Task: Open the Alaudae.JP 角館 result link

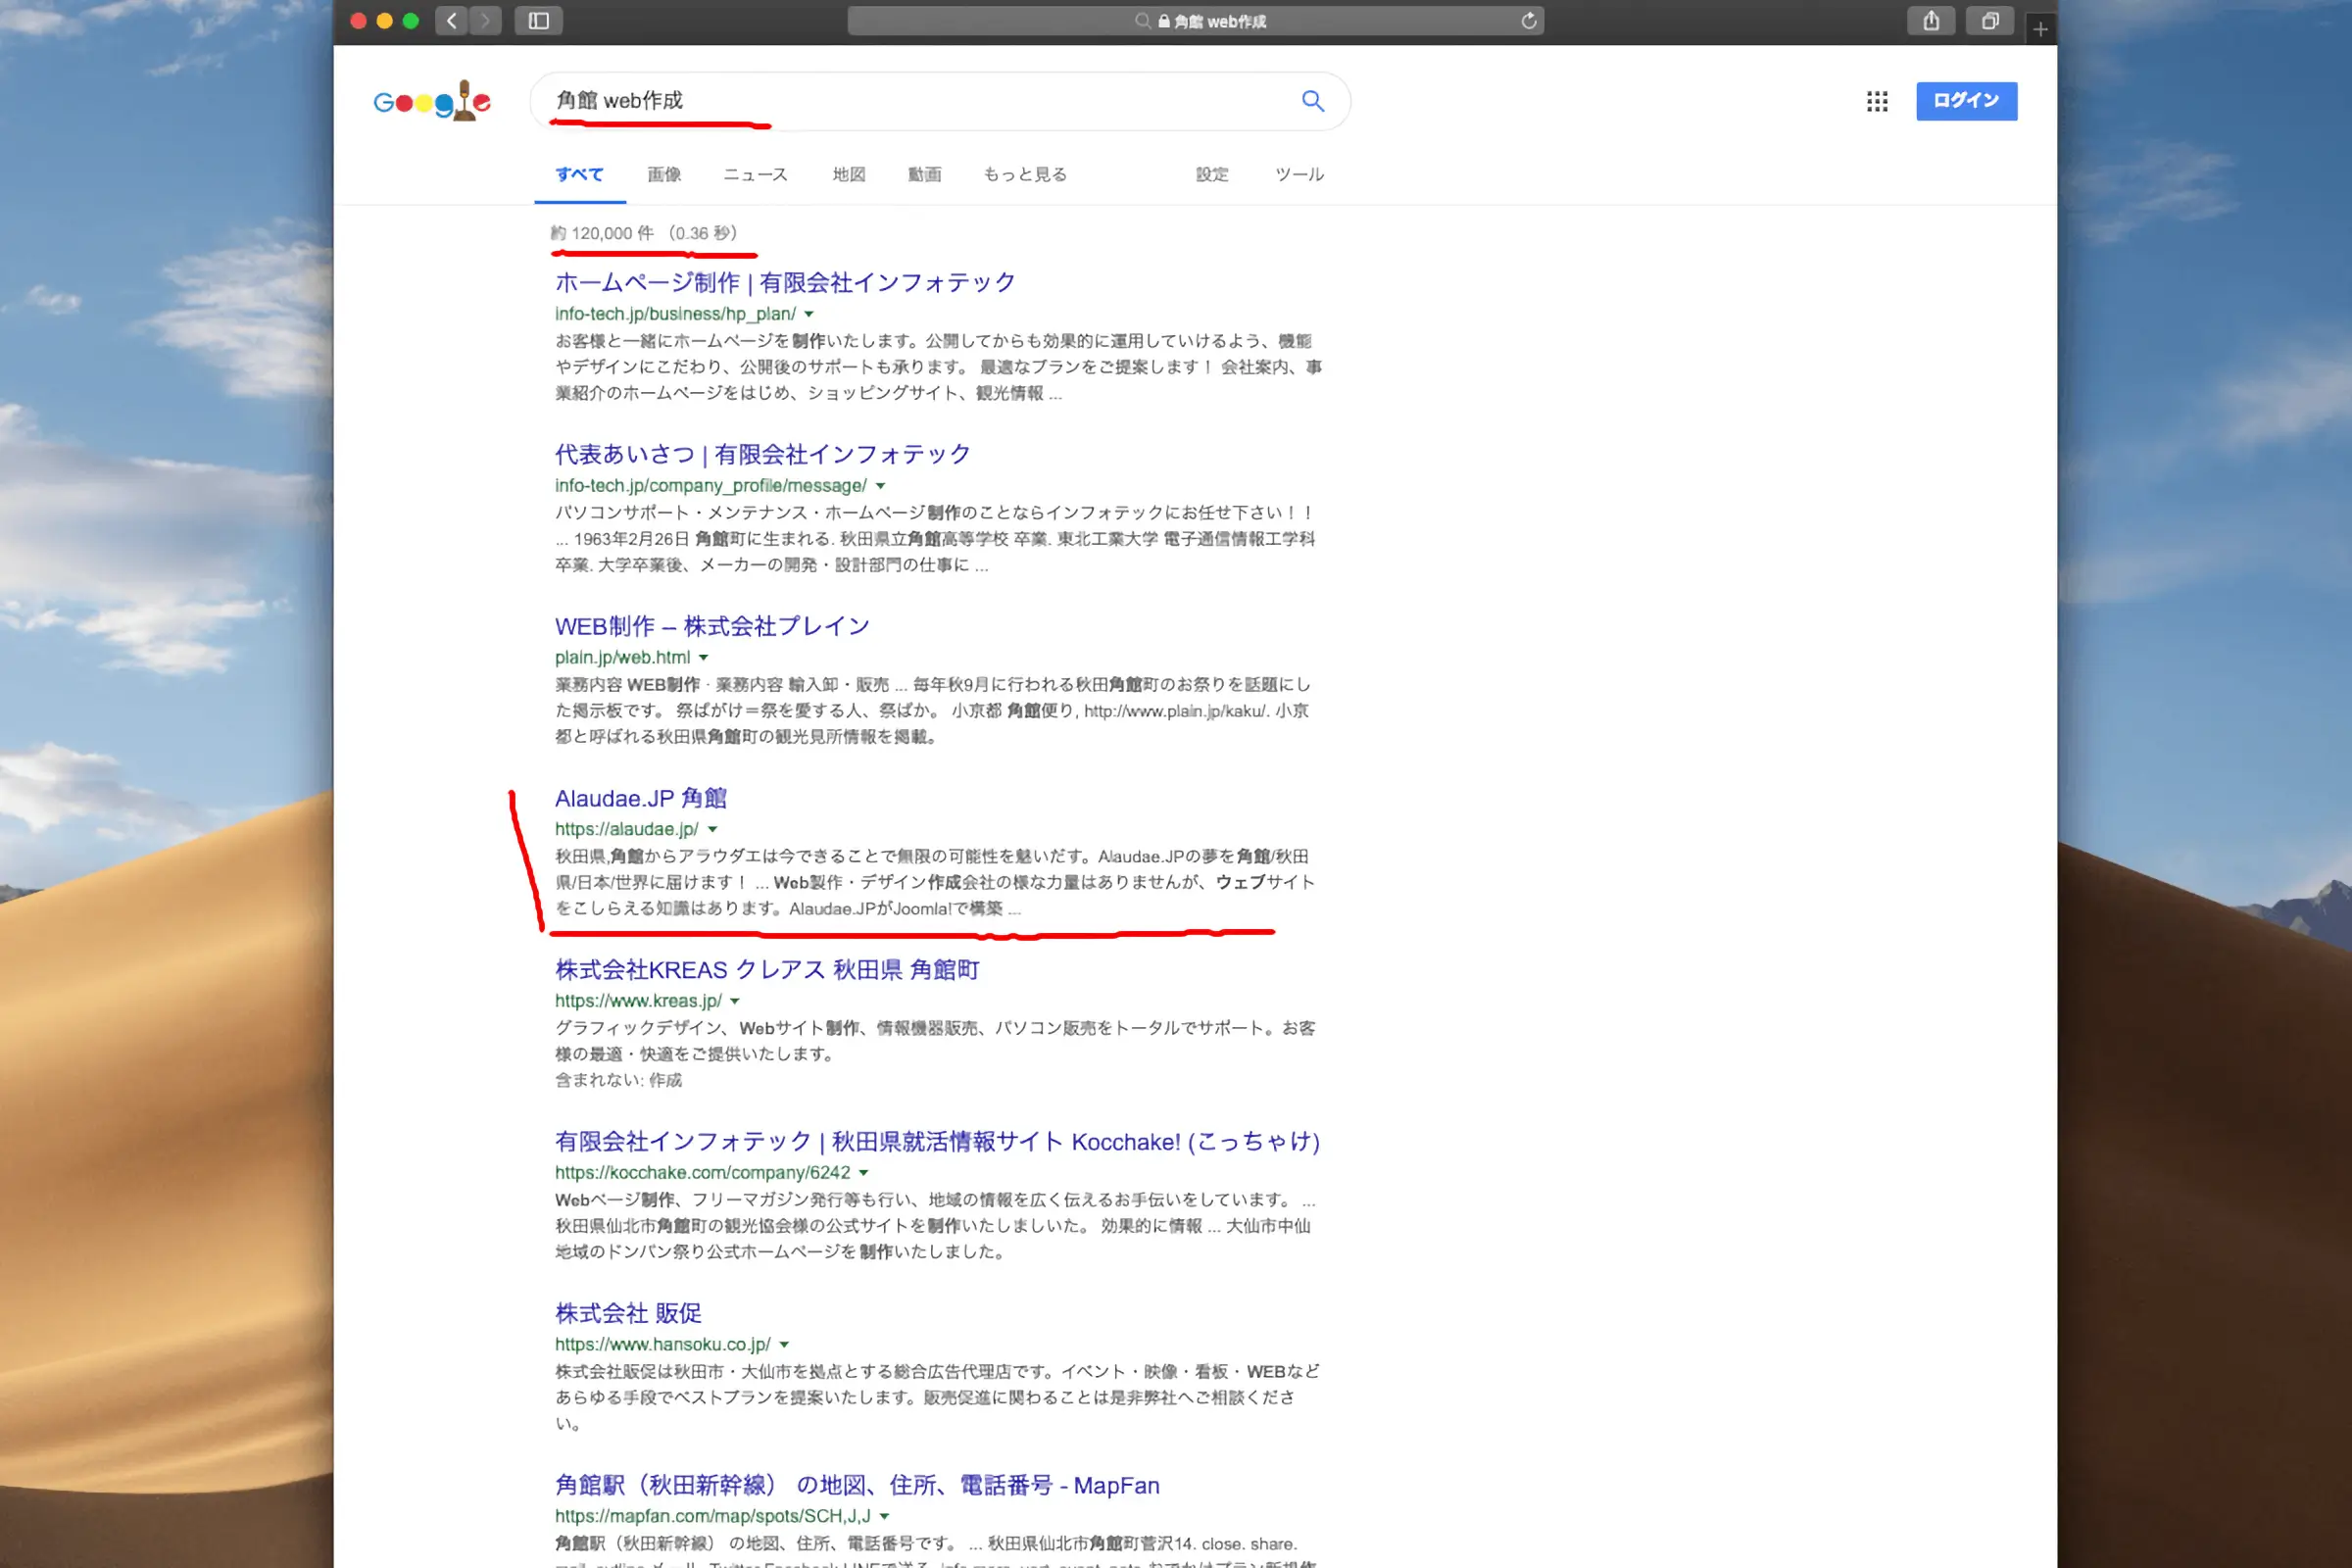Action: (x=640, y=798)
